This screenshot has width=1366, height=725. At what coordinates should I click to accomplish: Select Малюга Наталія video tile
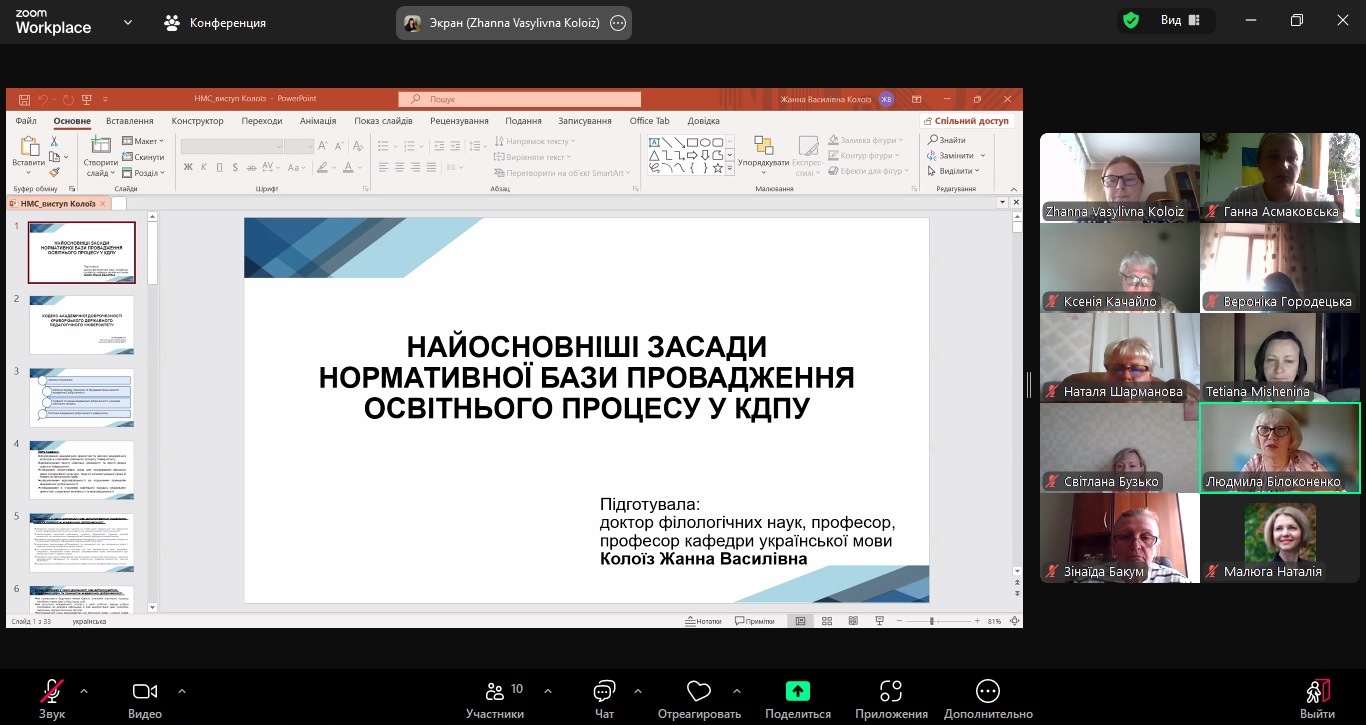[1280, 537]
